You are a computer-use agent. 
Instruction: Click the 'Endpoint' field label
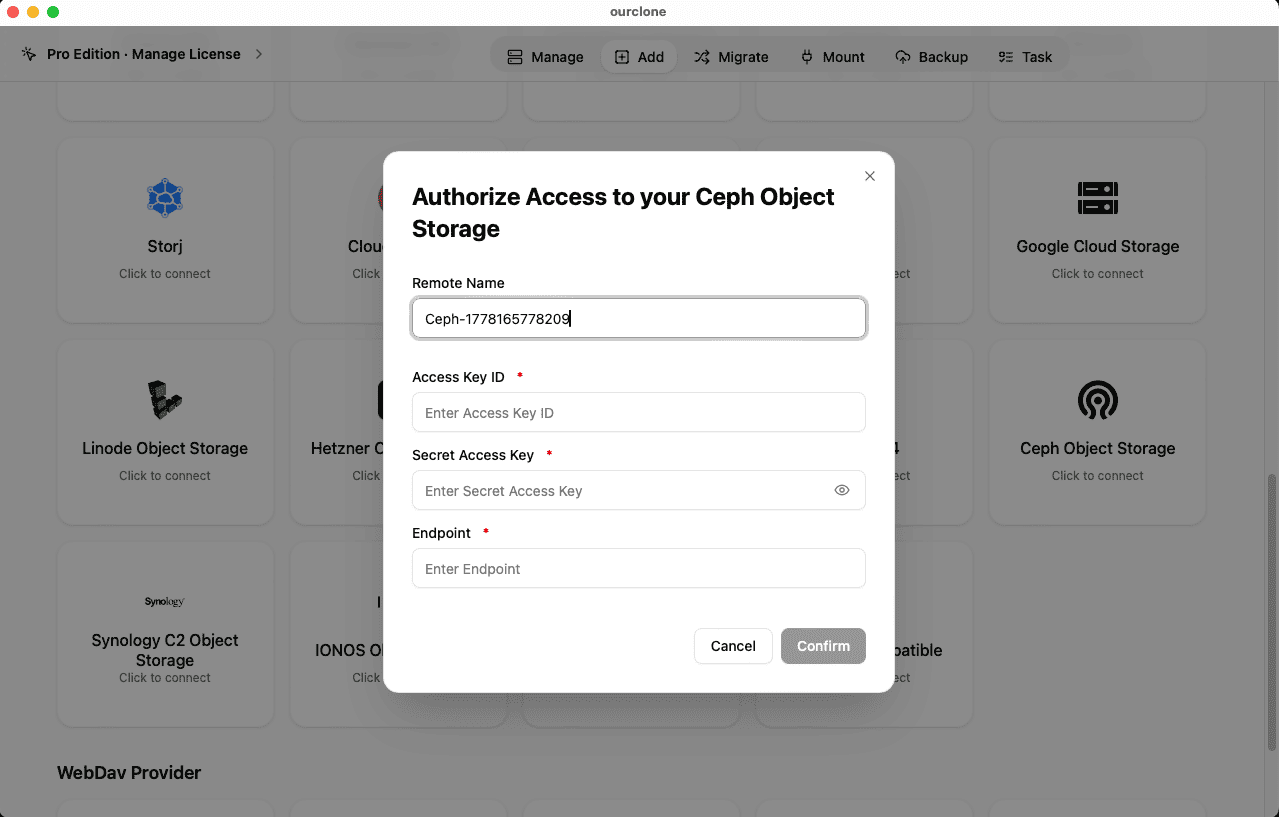pos(441,533)
